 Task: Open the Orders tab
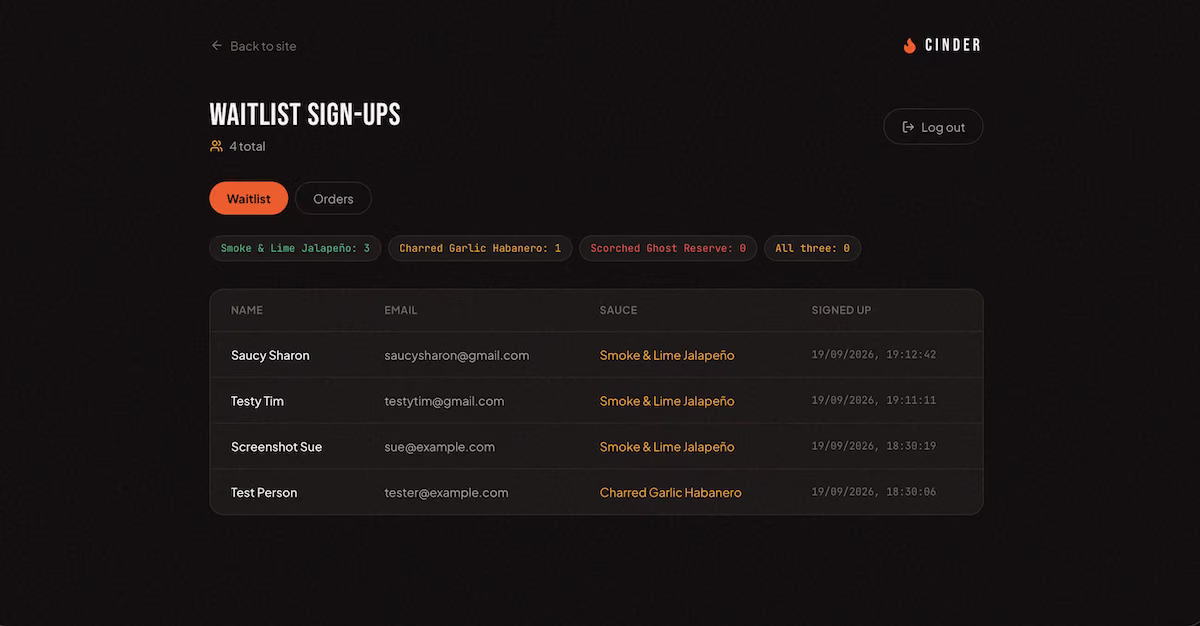coord(333,198)
